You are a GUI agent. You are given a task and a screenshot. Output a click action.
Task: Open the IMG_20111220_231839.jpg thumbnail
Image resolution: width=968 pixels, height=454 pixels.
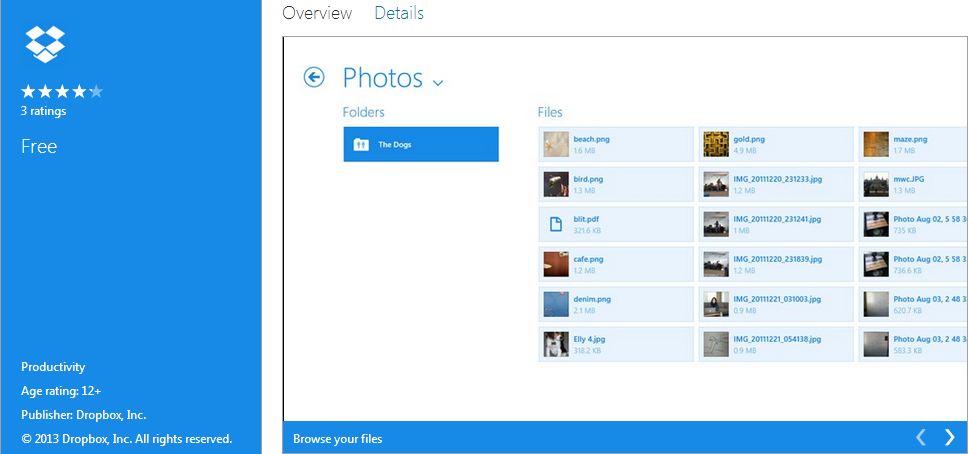pos(716,264)
